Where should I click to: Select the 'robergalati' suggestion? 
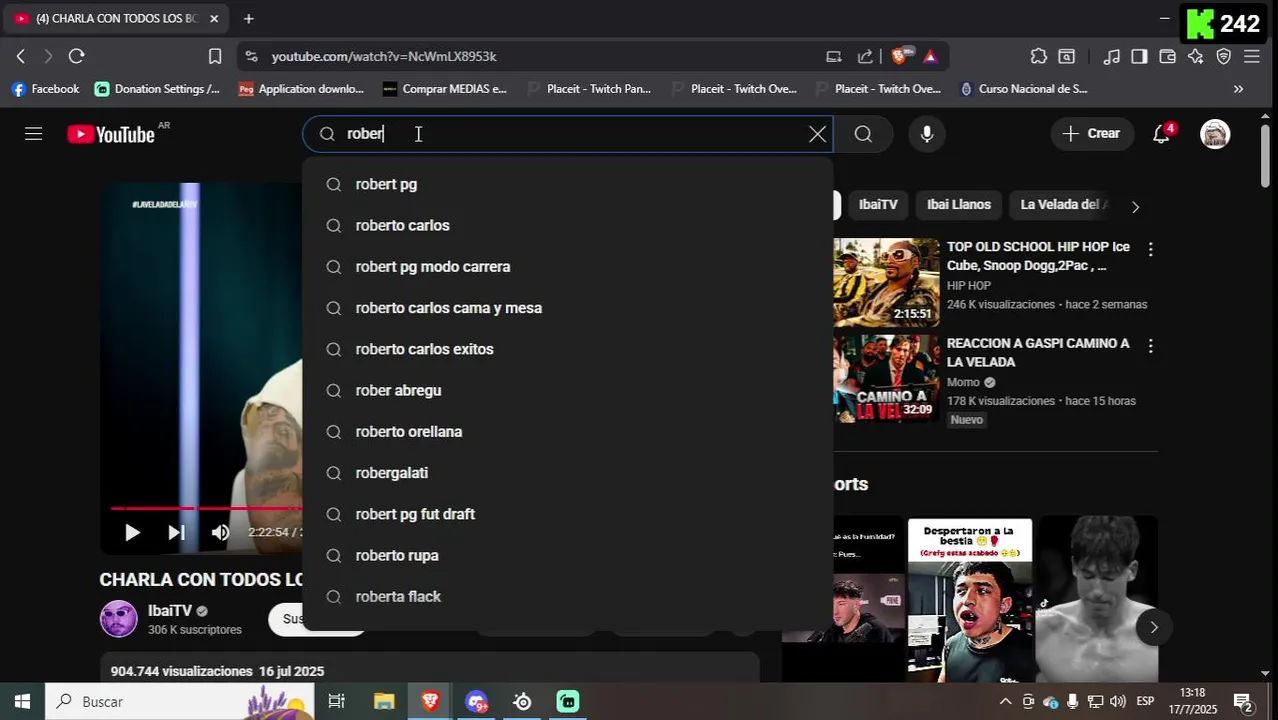[567, 473]
